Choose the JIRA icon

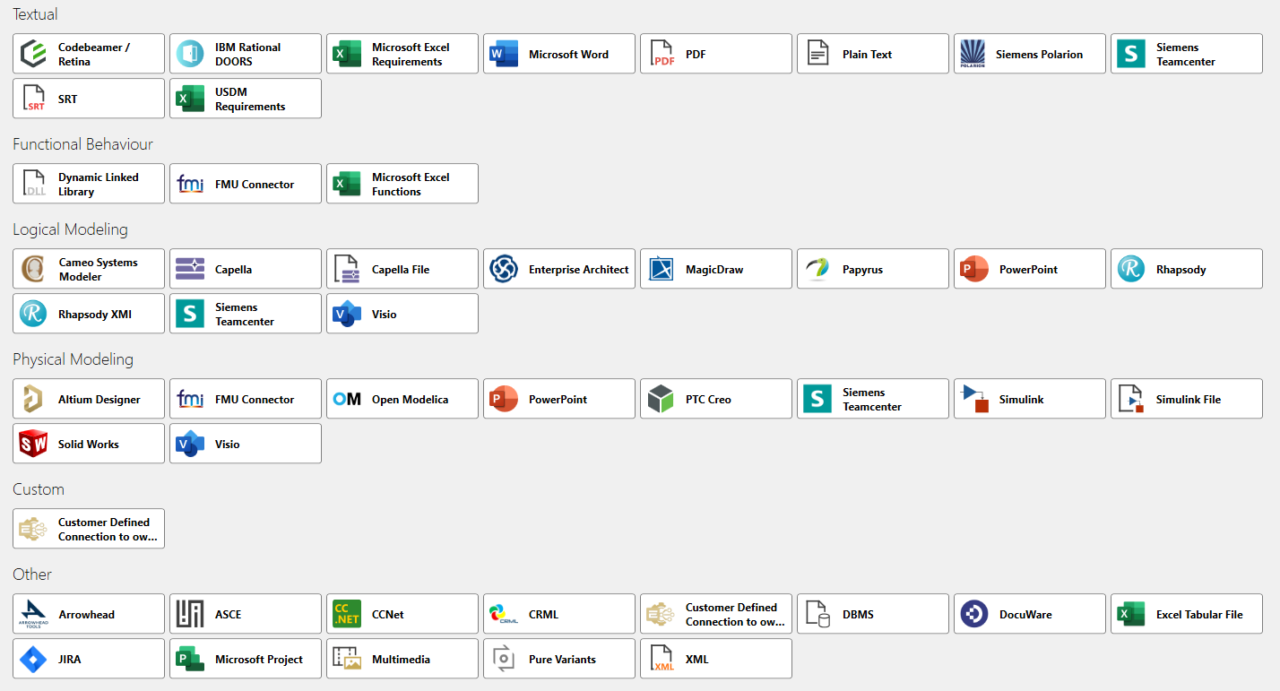[34, 659]
